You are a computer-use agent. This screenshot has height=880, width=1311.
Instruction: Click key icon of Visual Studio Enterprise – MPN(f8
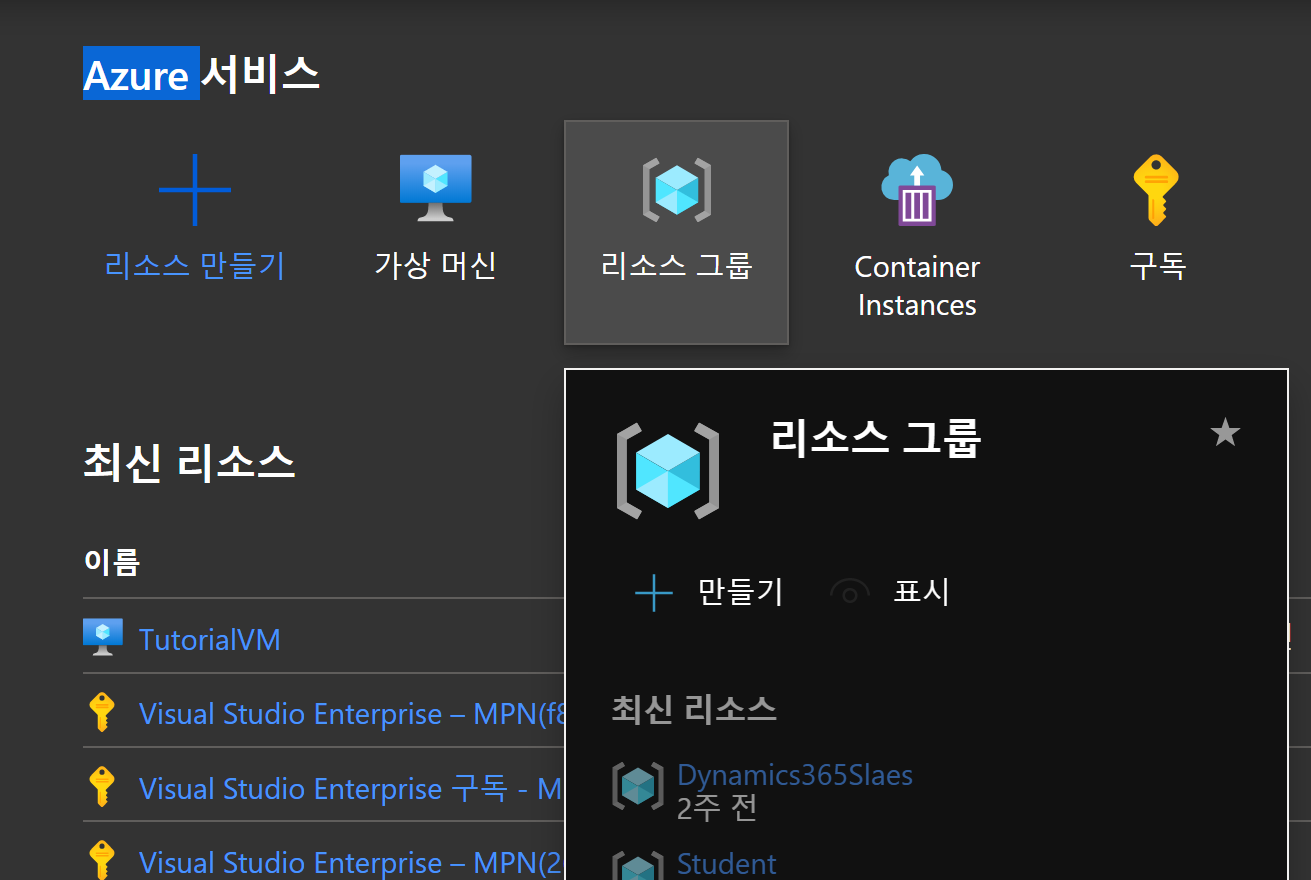101,713
